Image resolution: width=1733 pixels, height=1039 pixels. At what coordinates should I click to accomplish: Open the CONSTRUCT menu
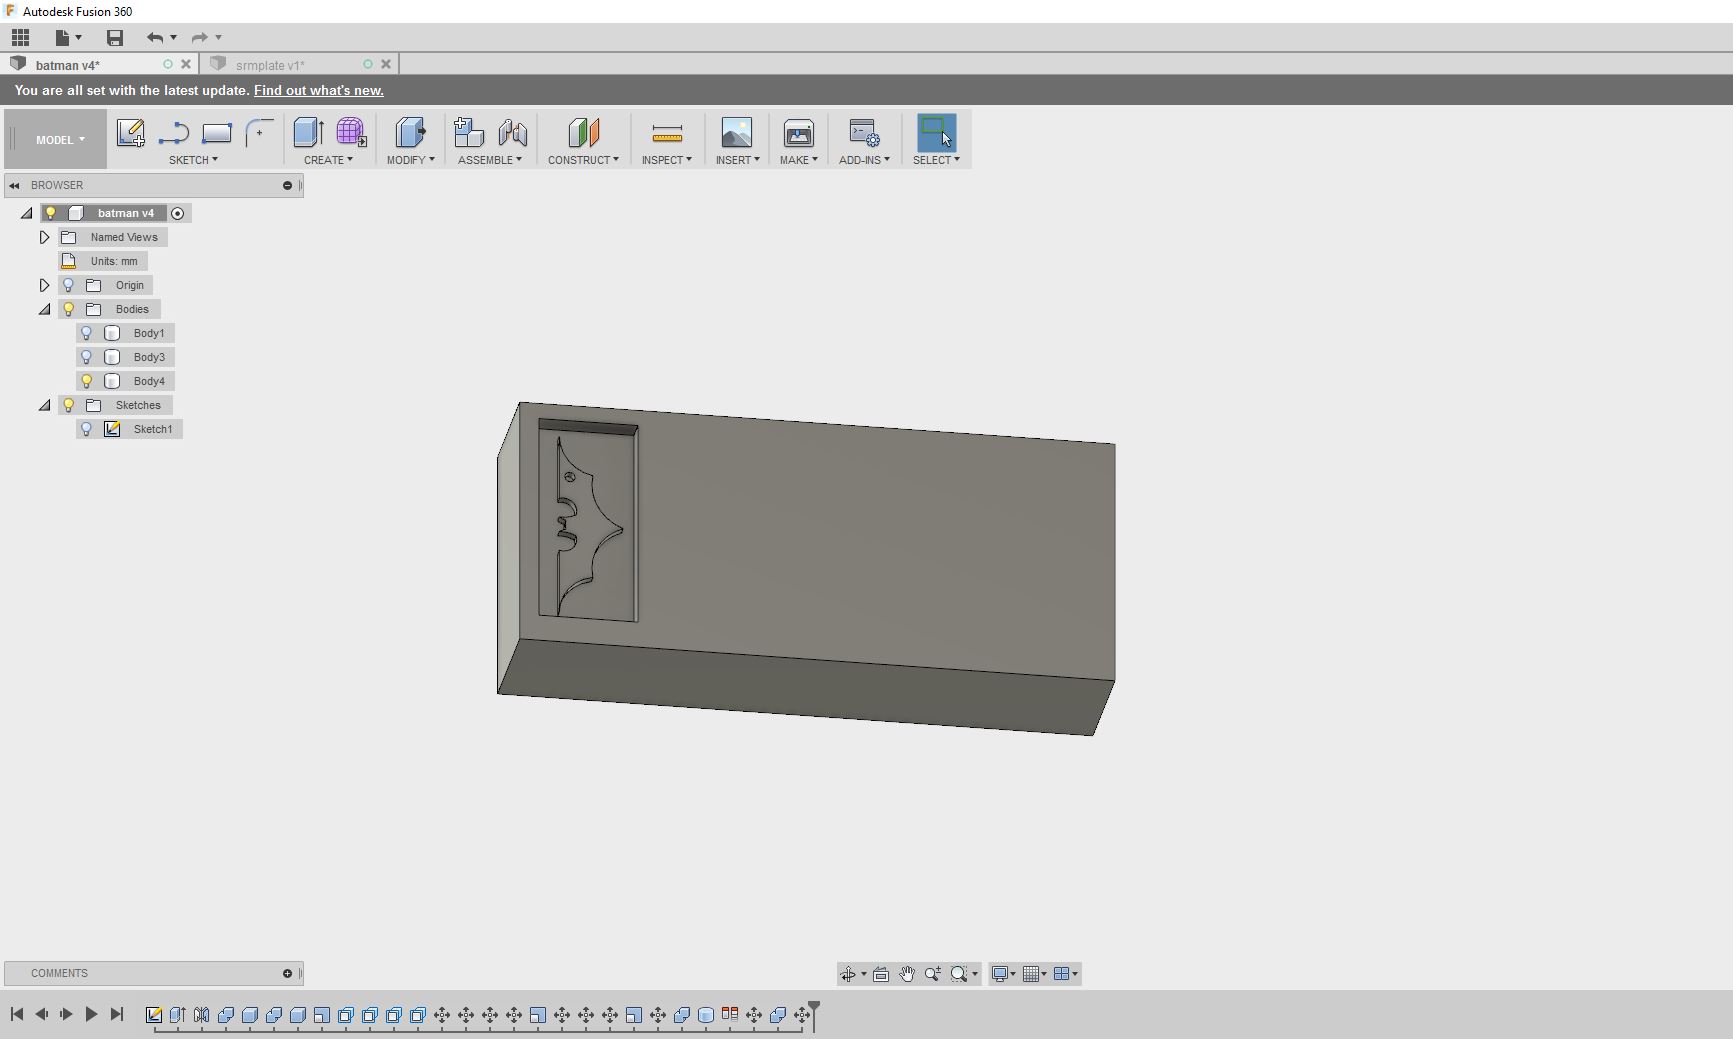click(583, 160)
